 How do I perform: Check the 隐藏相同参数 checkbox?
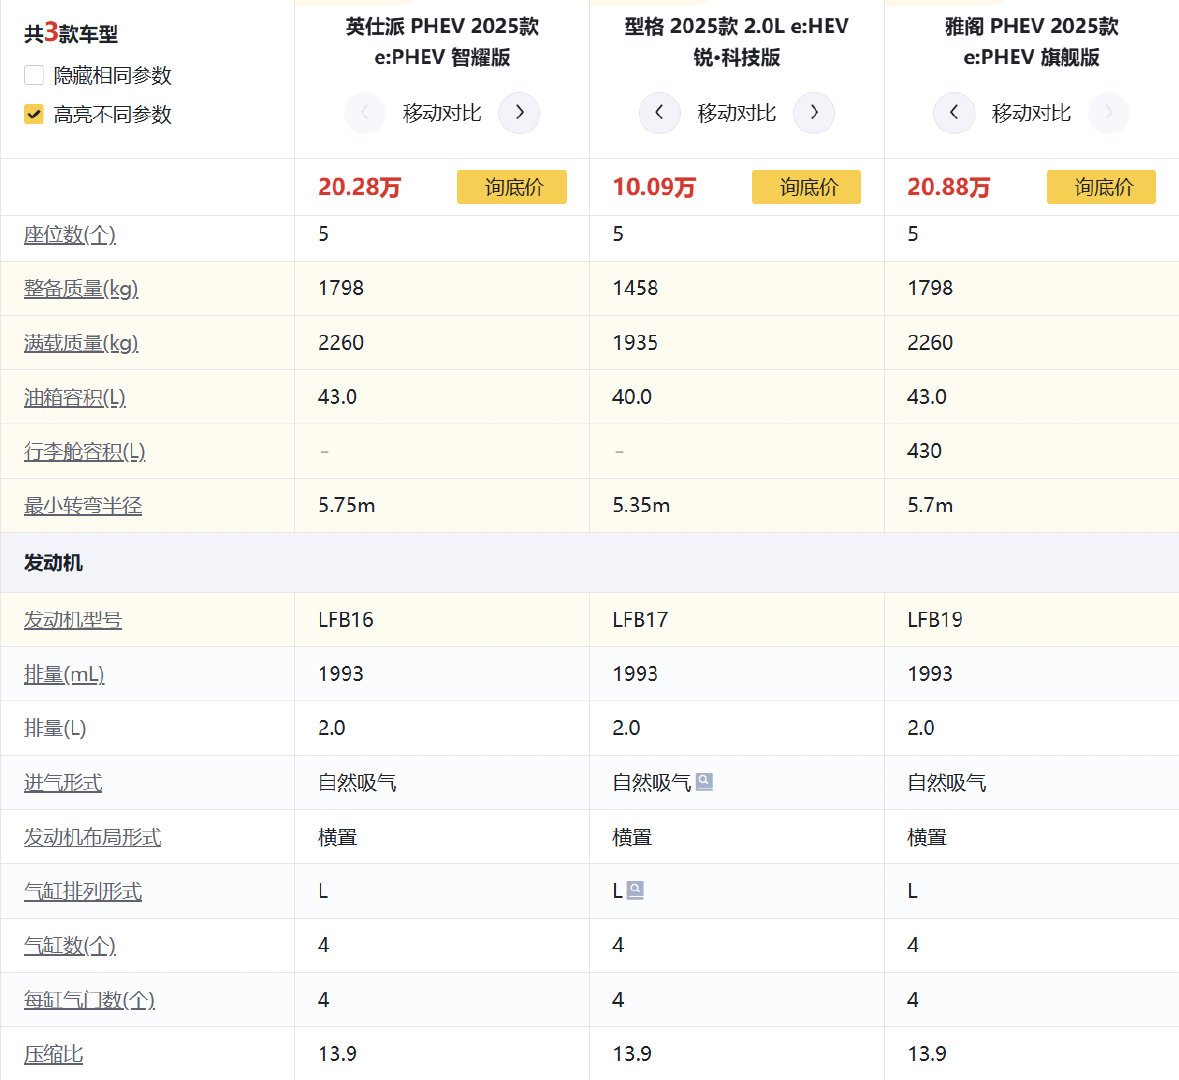click(34, 75)
